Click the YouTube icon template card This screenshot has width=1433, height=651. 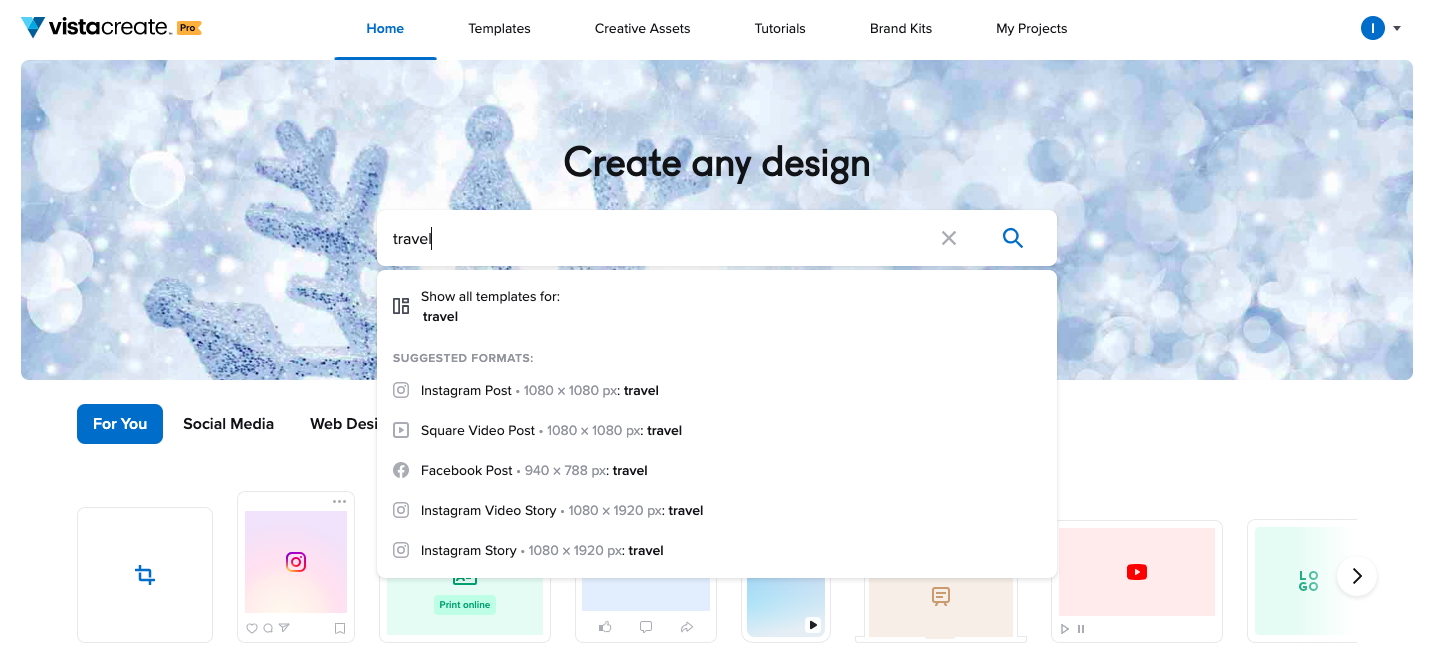(x=1136, y=572)
